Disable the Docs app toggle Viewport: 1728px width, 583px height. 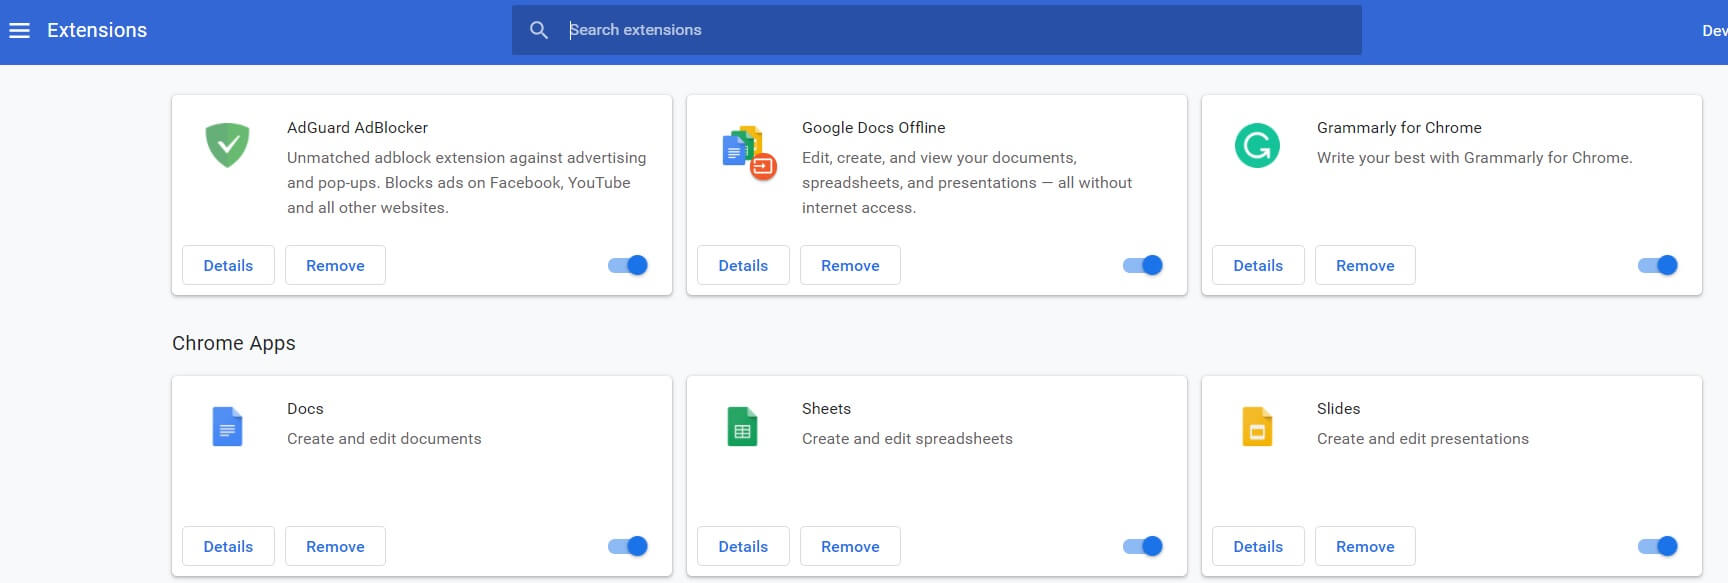click(628, 546)
